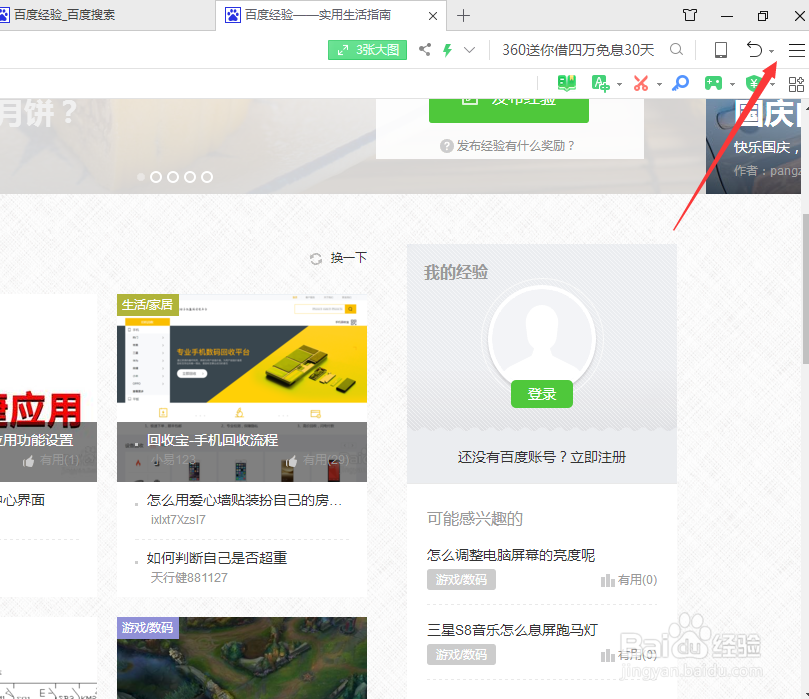Click 有用(0) under 怎么调整电脑屏幕的亮度呢
Screen dimensions: 809x699
click(629, 580)
